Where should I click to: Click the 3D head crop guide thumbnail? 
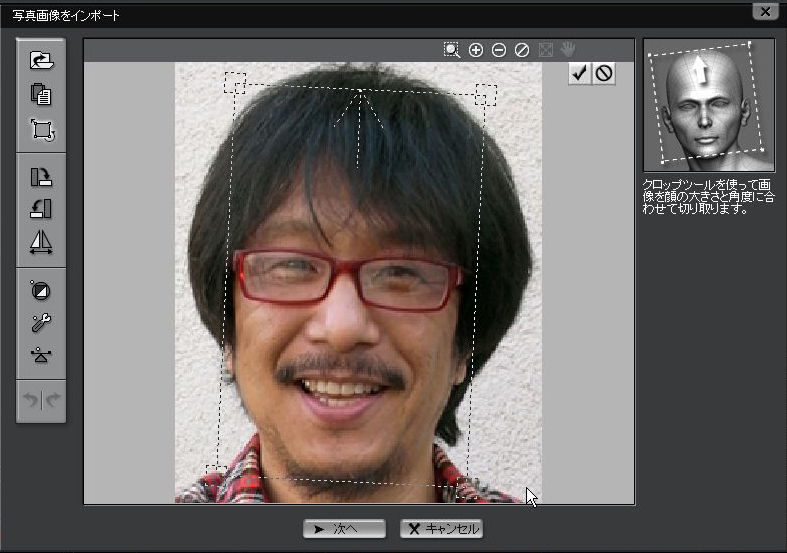coord(709,105)
